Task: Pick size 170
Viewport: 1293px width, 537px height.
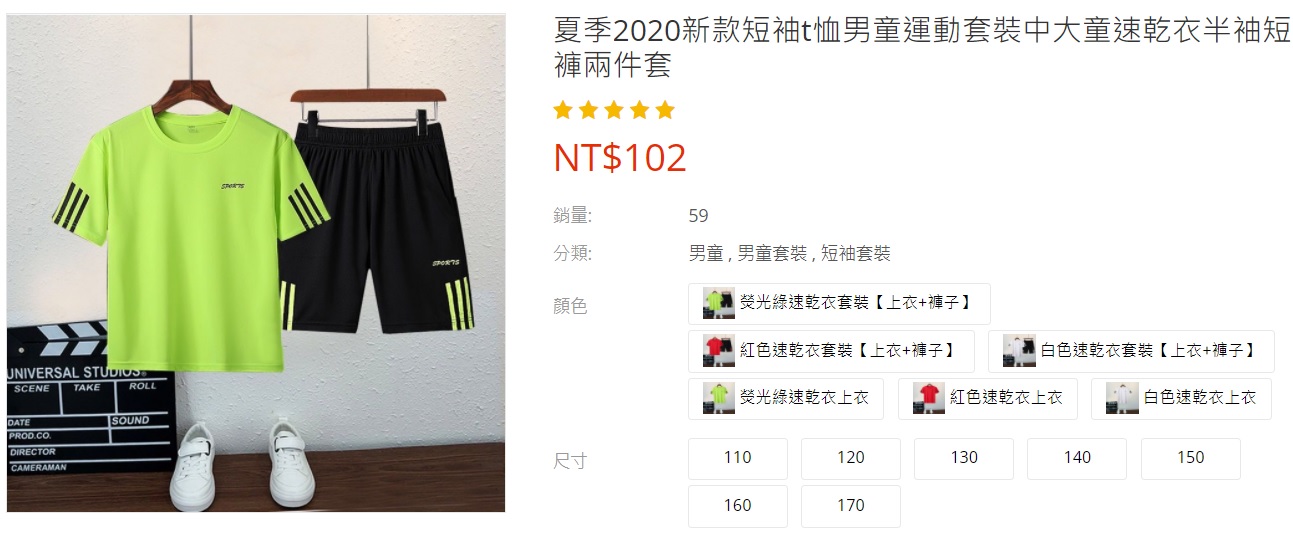Action: [x=851, y=506]
